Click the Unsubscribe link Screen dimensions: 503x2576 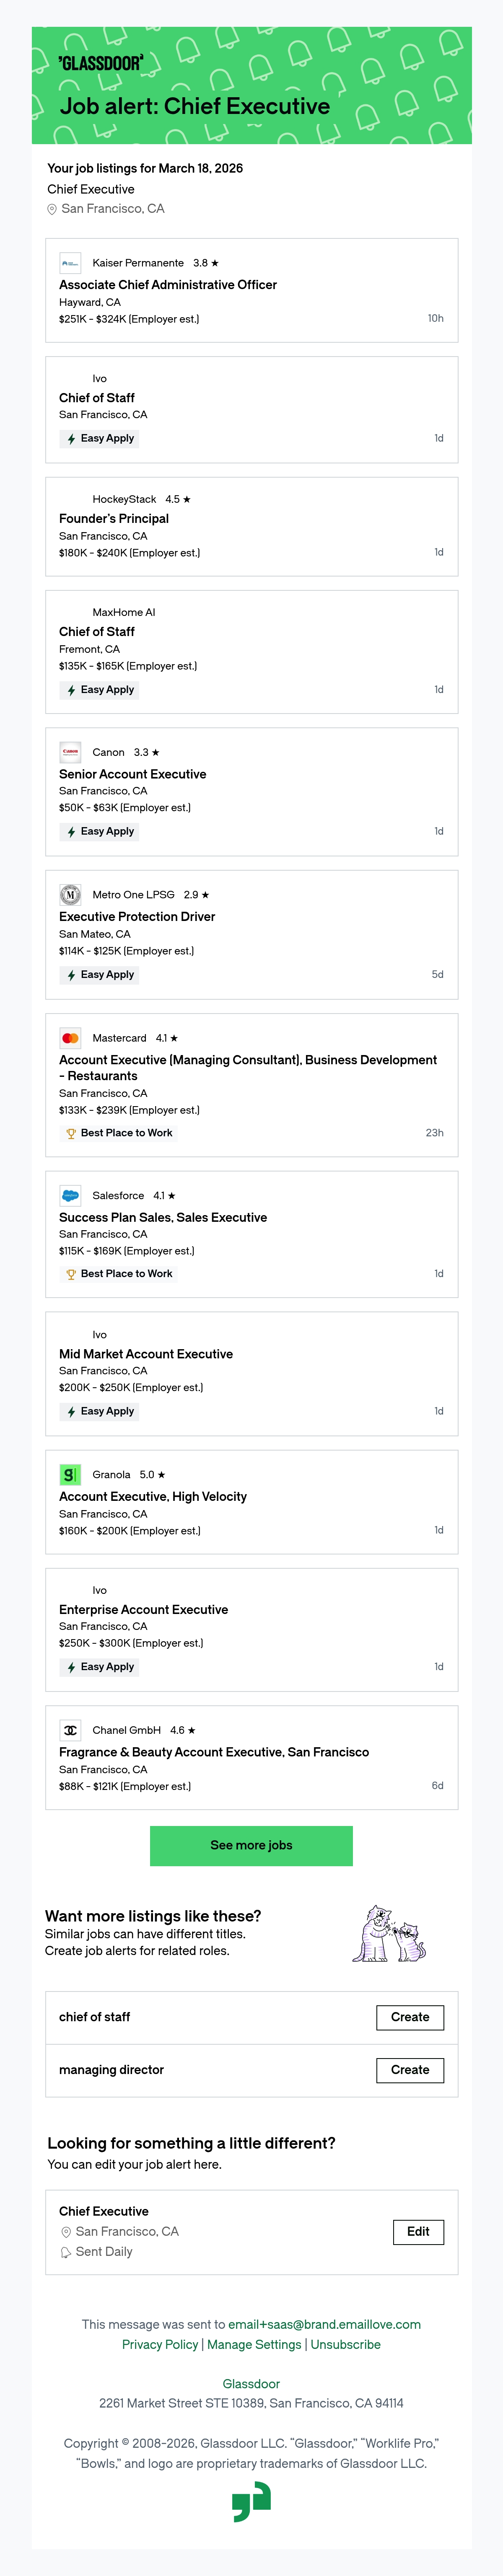pyautogui.click(x=346, y=2345)
